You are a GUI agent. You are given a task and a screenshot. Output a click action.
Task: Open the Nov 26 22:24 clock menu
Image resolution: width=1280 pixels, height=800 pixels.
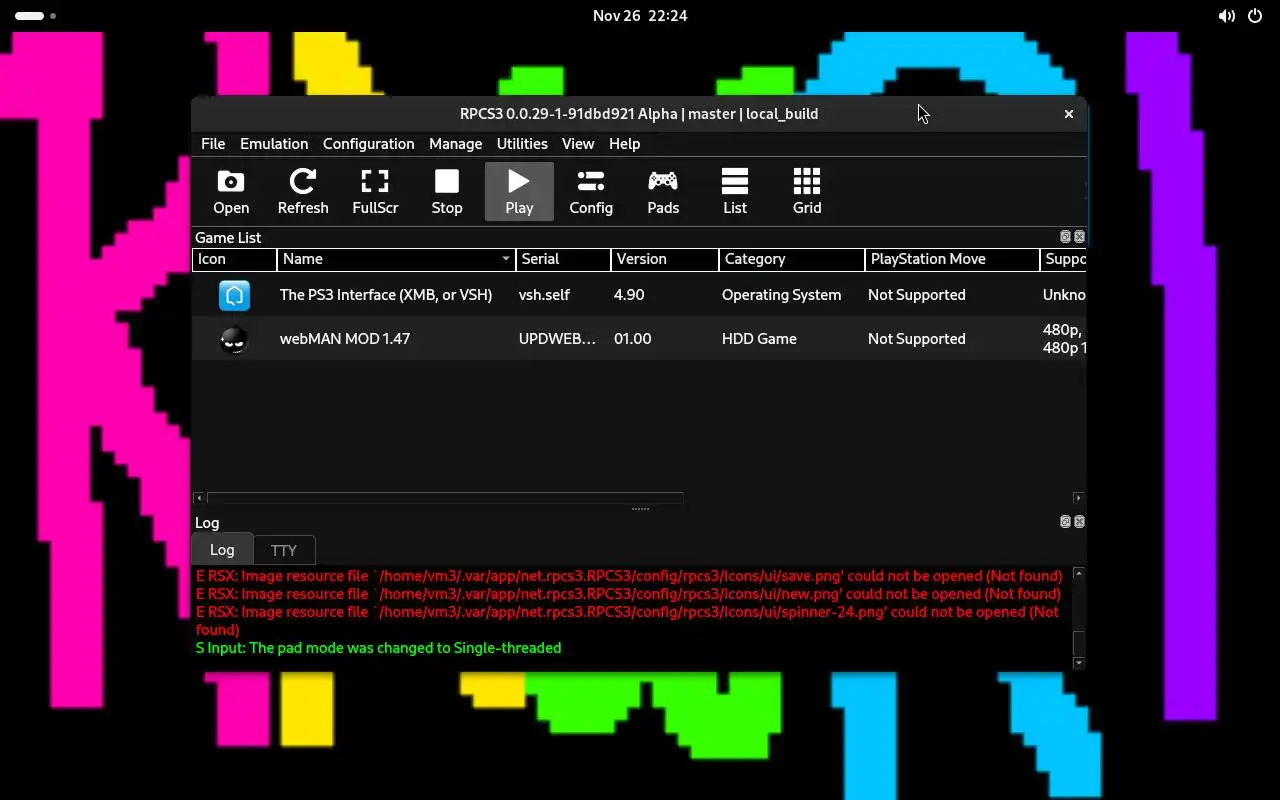640,16
